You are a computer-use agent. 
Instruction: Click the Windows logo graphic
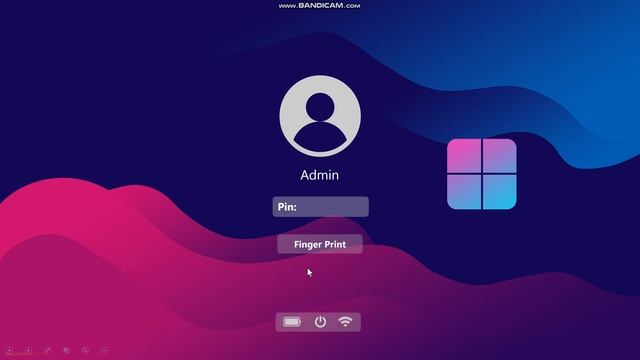482,174
